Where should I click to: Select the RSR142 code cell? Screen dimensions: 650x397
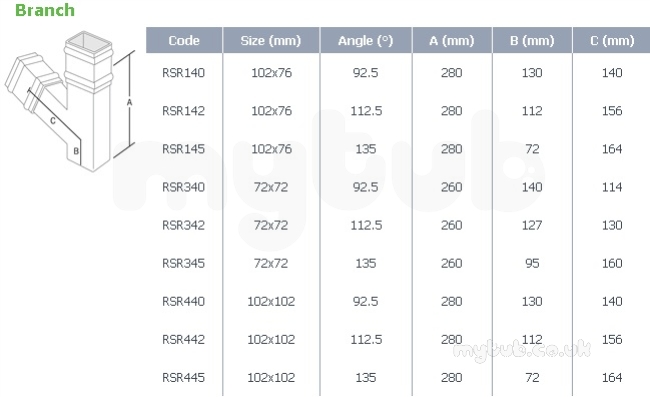[x=184, y=111]
